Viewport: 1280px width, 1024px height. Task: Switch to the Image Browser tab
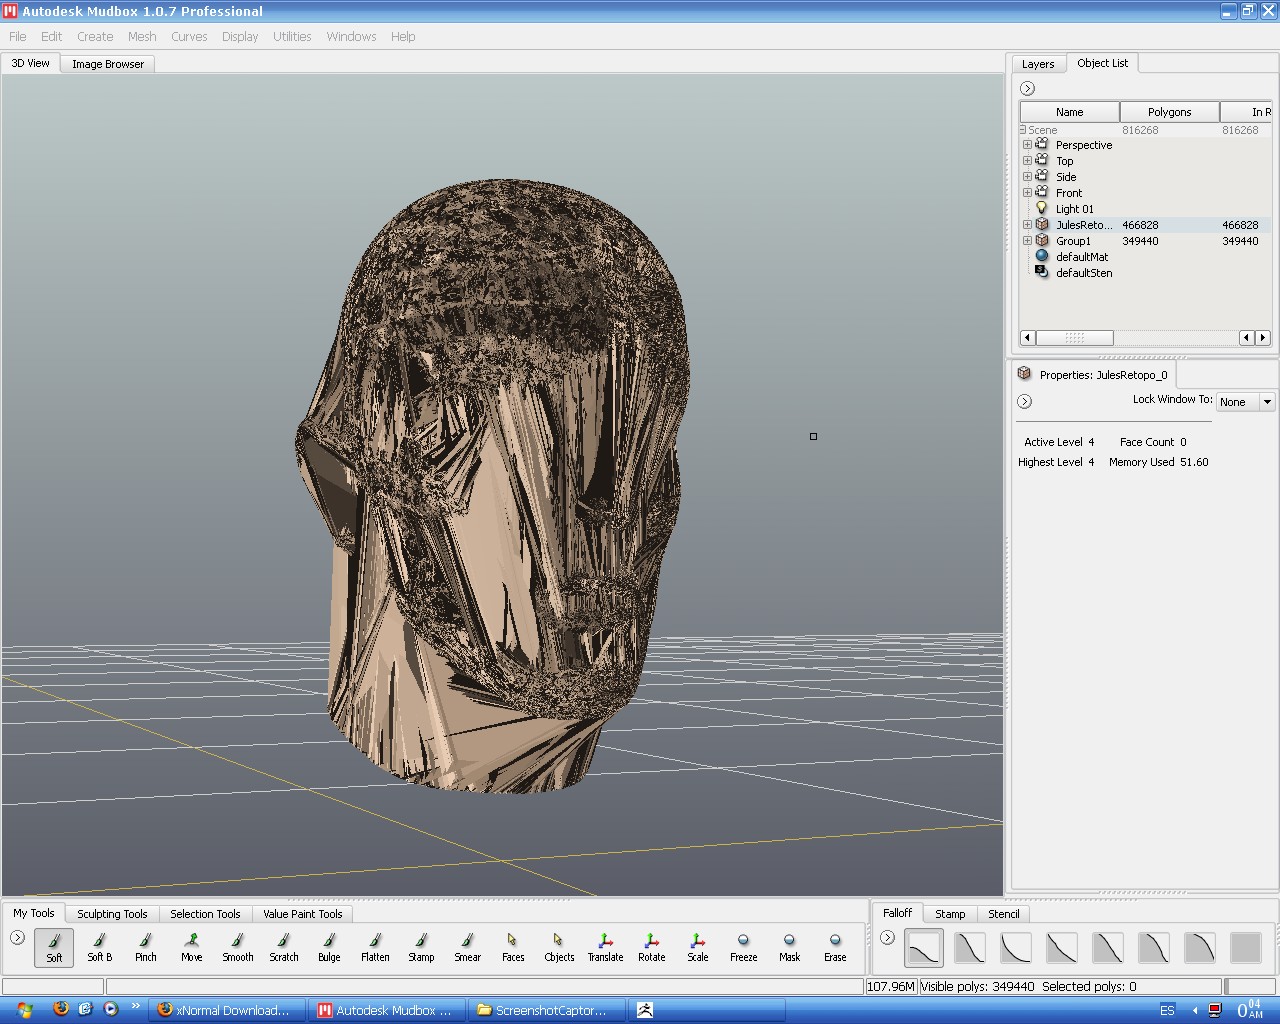pyautogui.click(x=108, y=64)
